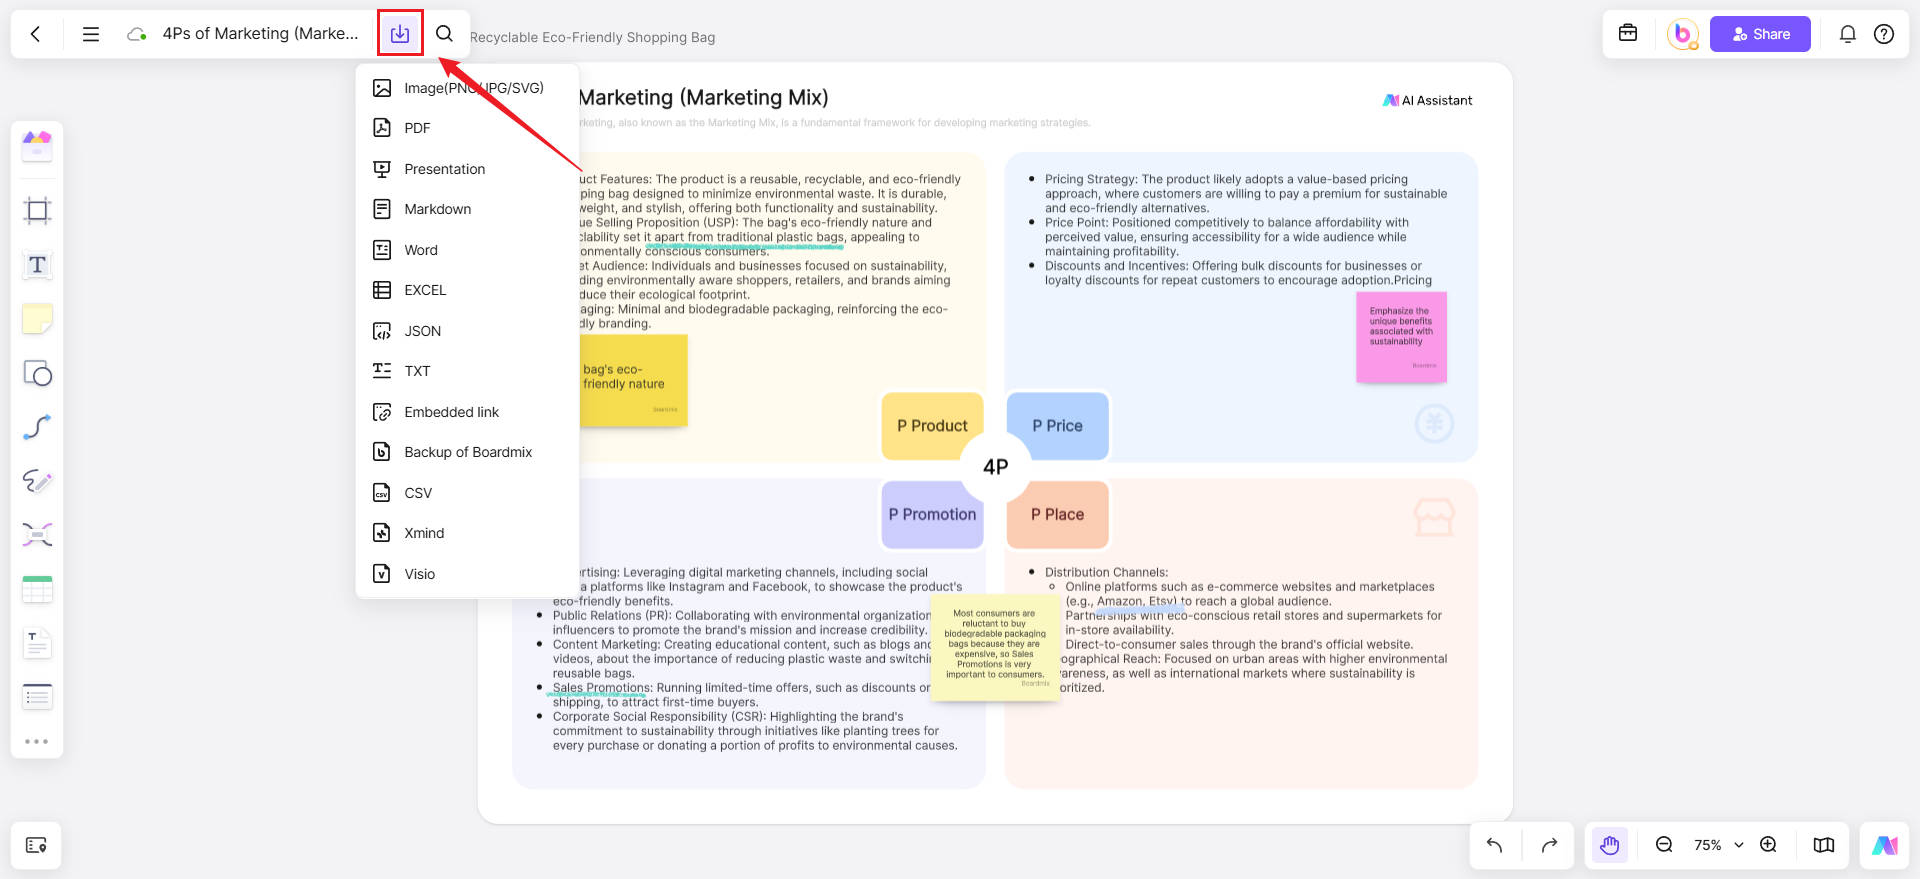Open the Mind map tool
The height and width of the screenshot is (879, 1920).
click(x=37, y=535)
